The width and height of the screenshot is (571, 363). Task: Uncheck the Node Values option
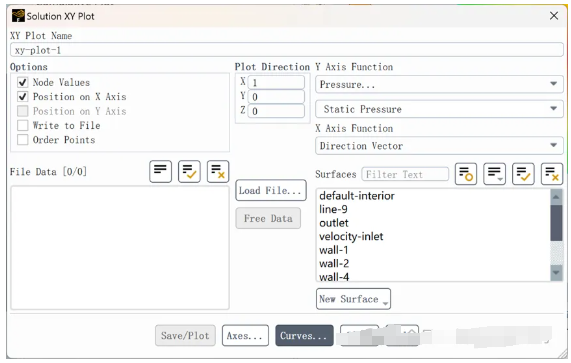click(23, 82)
